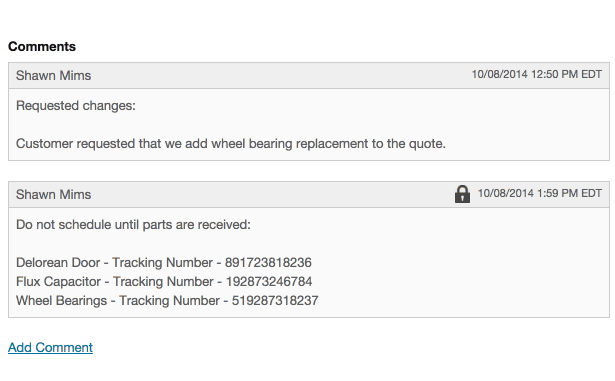Click Shawn Mims name on locked comment
This screenshot has height=381, width=615.
(x=53, y=194)
